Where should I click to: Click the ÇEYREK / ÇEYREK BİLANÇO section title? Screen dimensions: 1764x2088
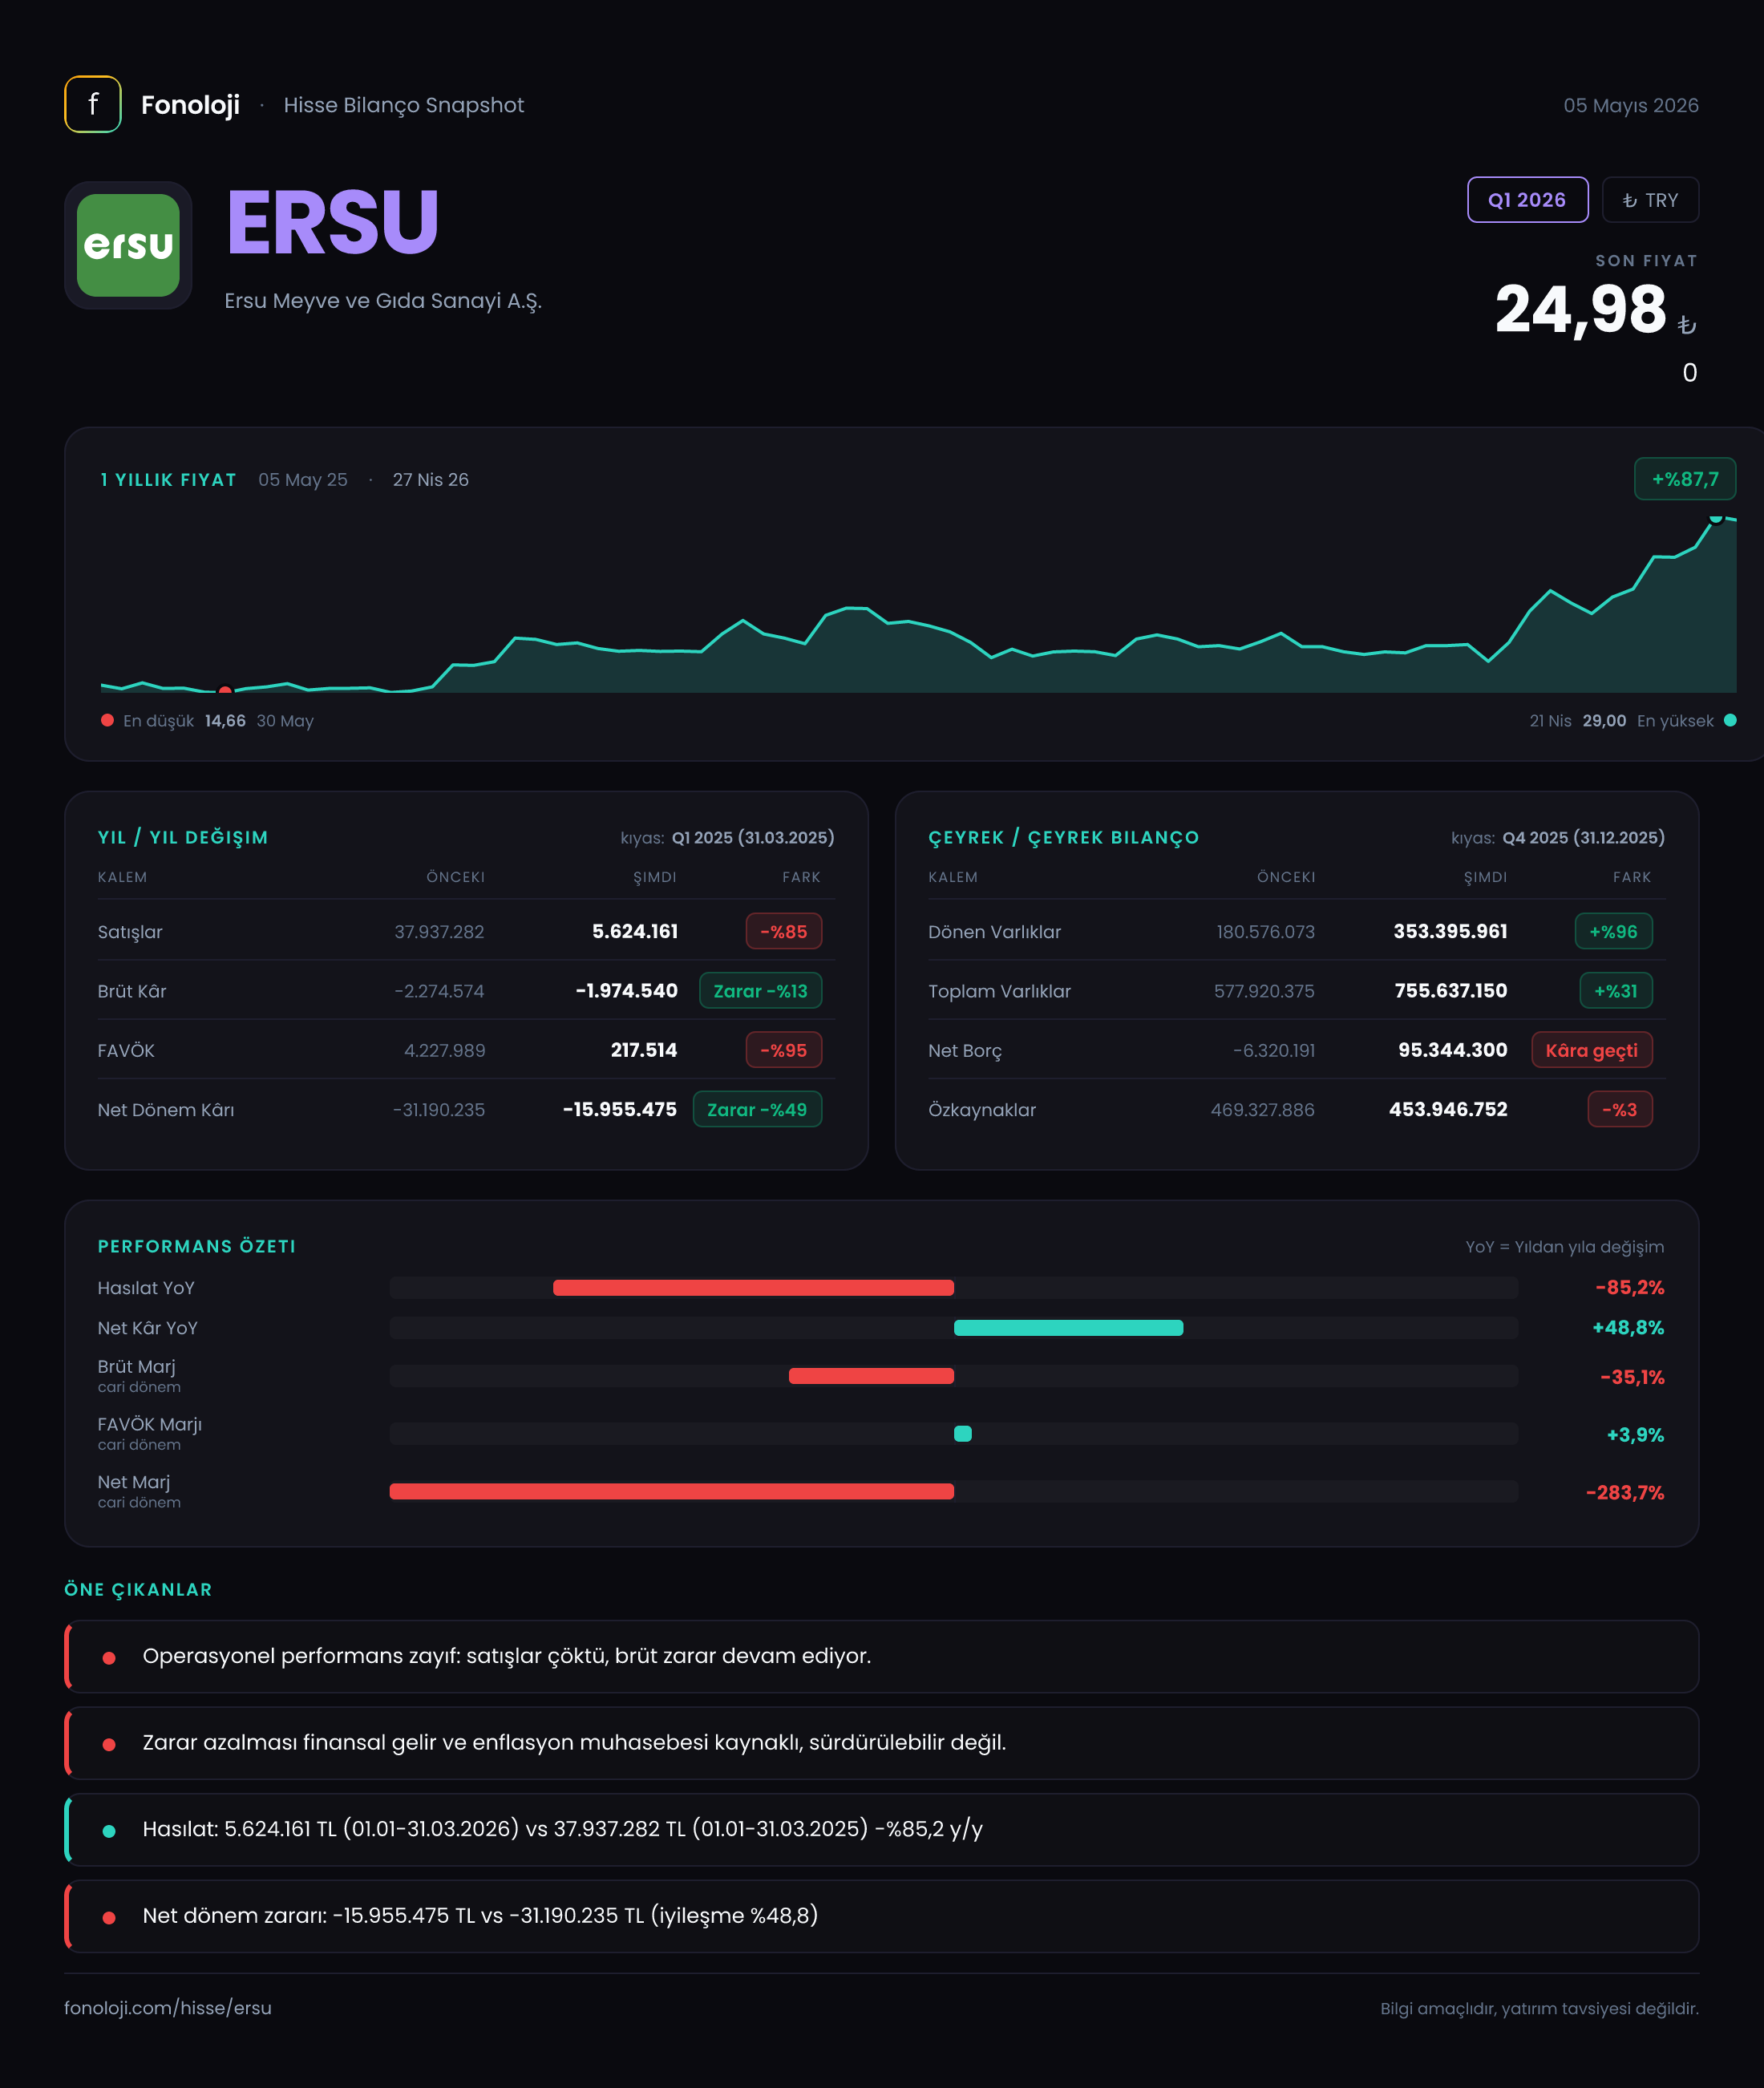[1064, 837]
